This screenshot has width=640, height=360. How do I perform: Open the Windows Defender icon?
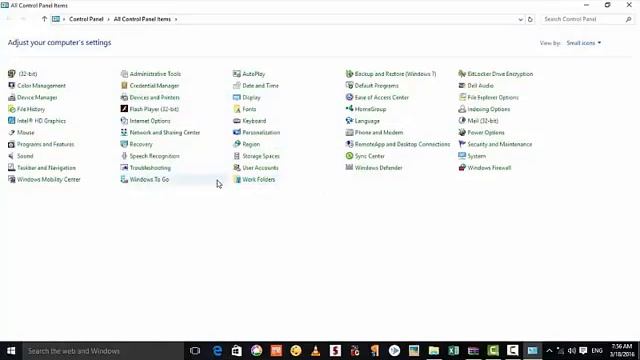coord(349,168)
